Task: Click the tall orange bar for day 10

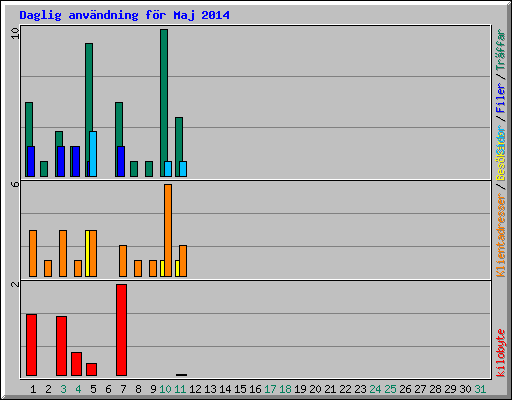Action: coord(168,230)
